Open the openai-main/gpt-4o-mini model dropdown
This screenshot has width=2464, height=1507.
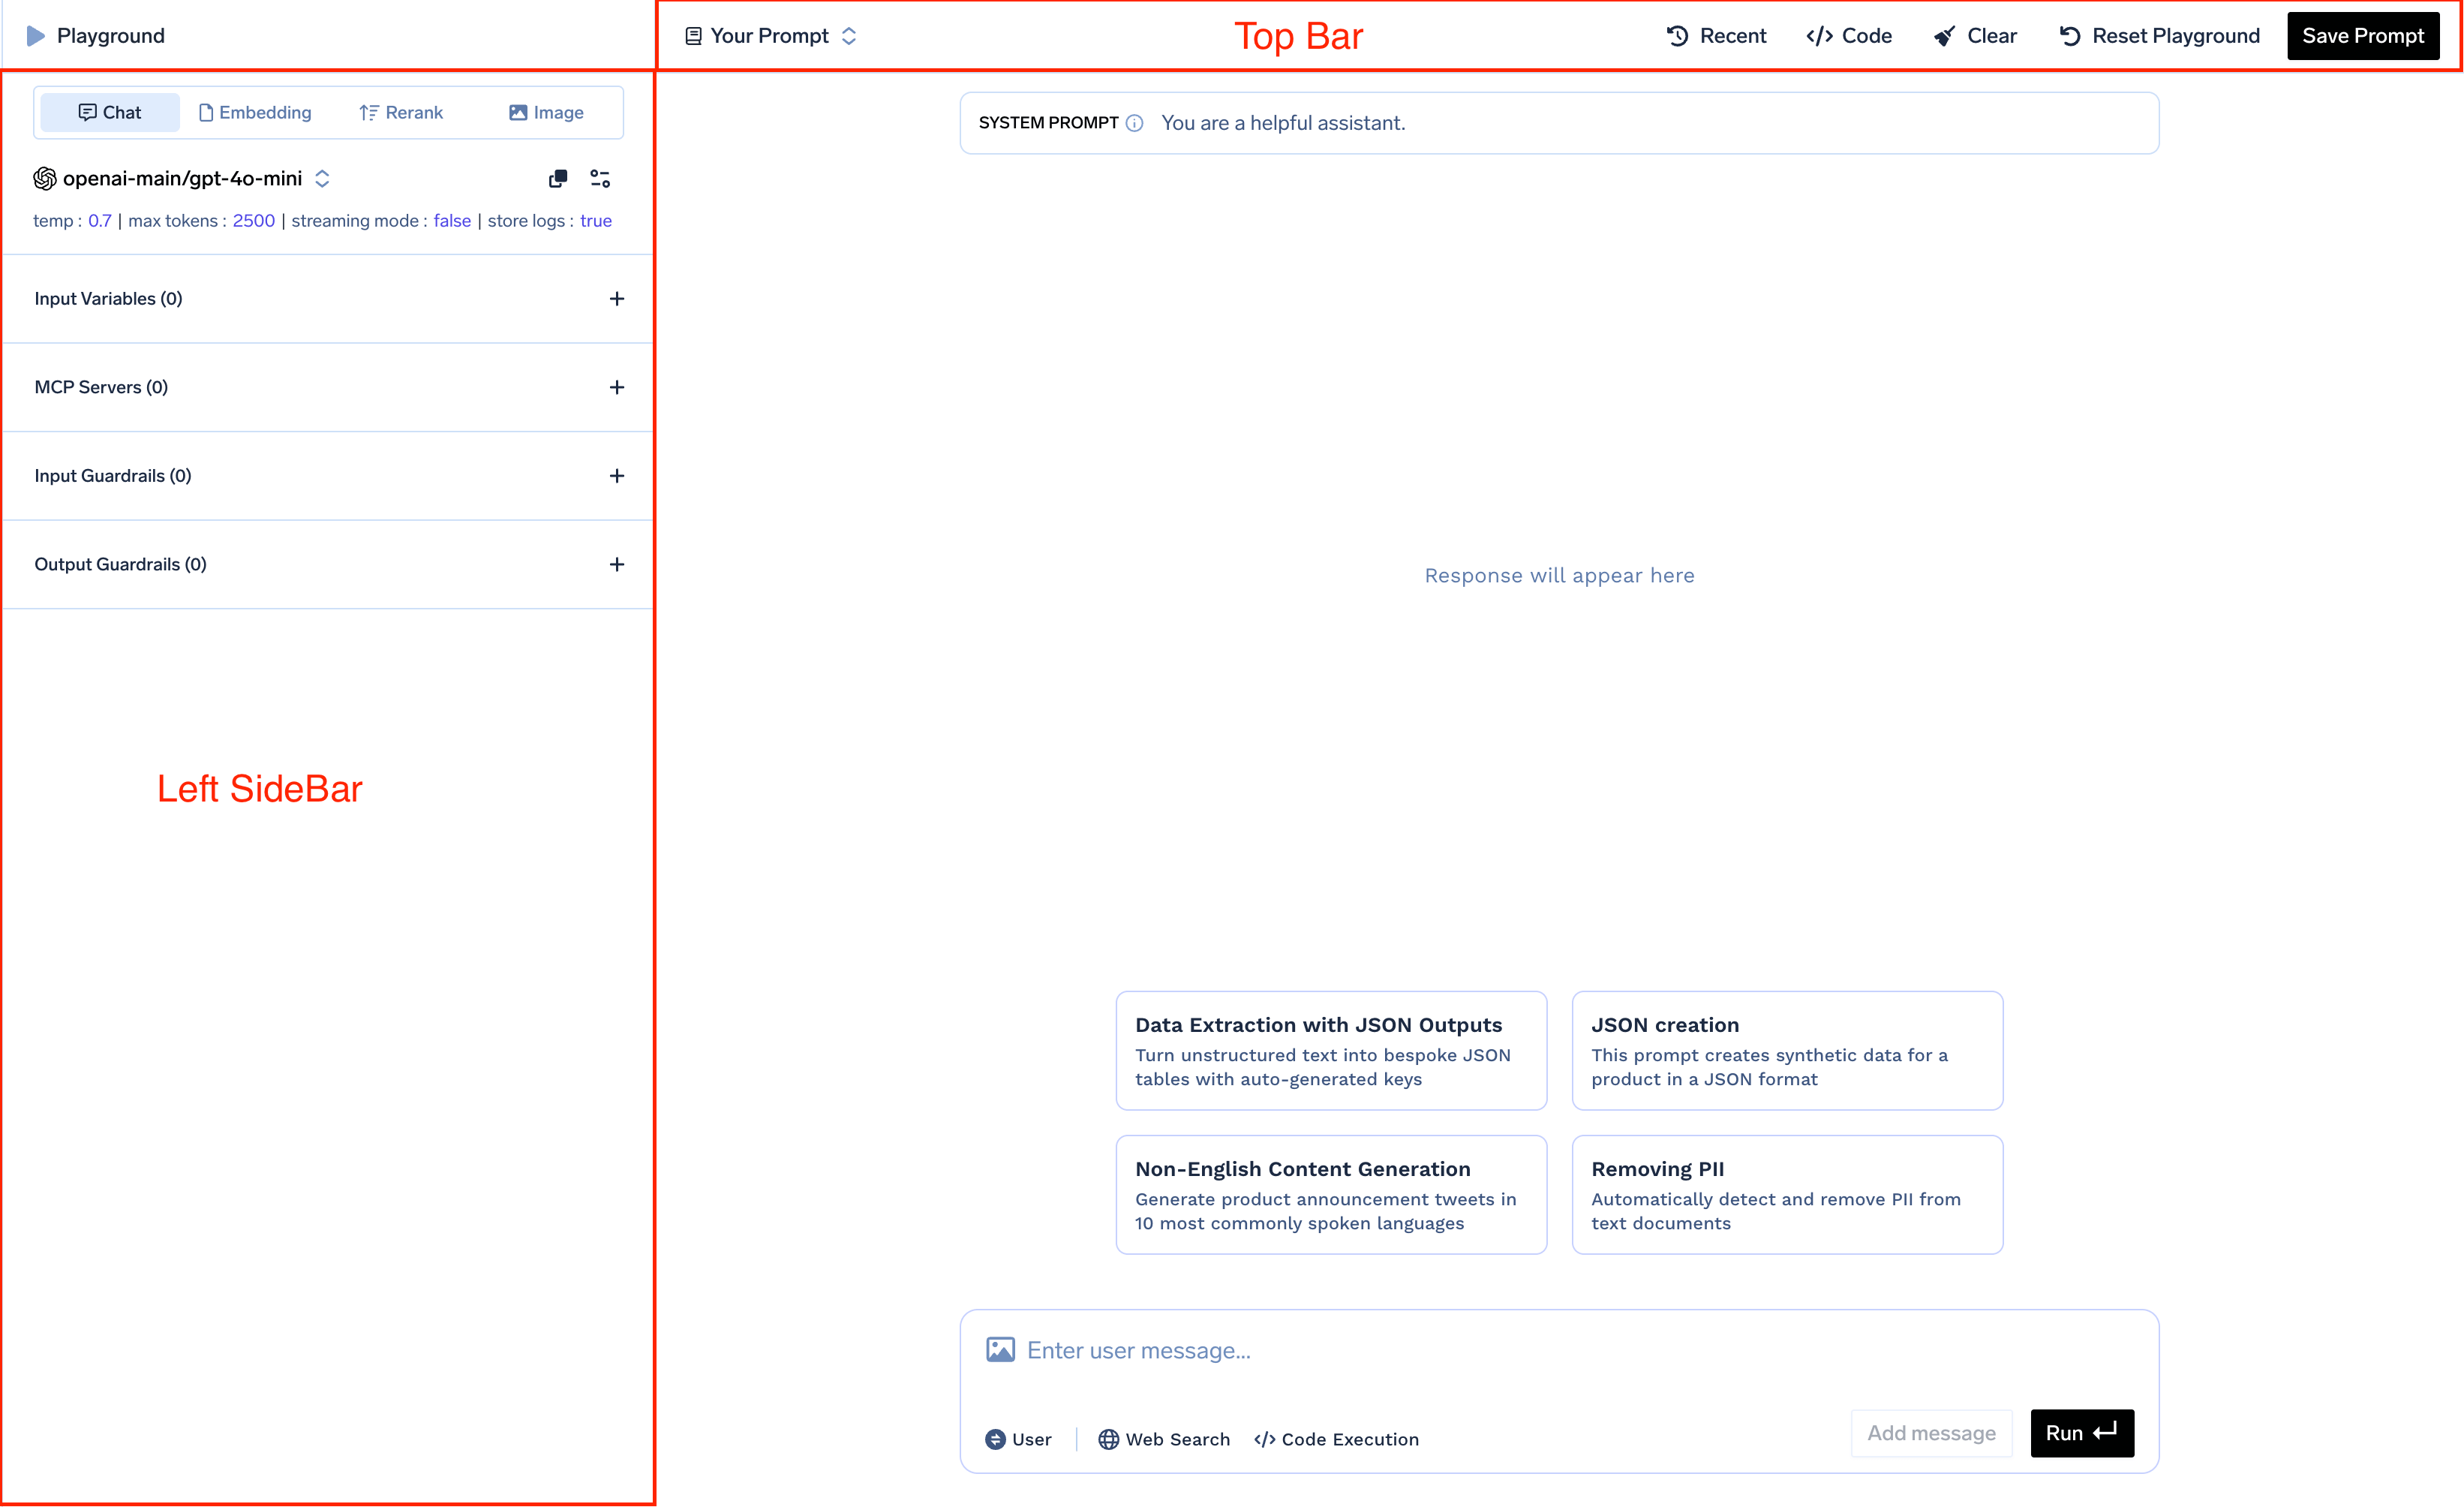point(183,179)
